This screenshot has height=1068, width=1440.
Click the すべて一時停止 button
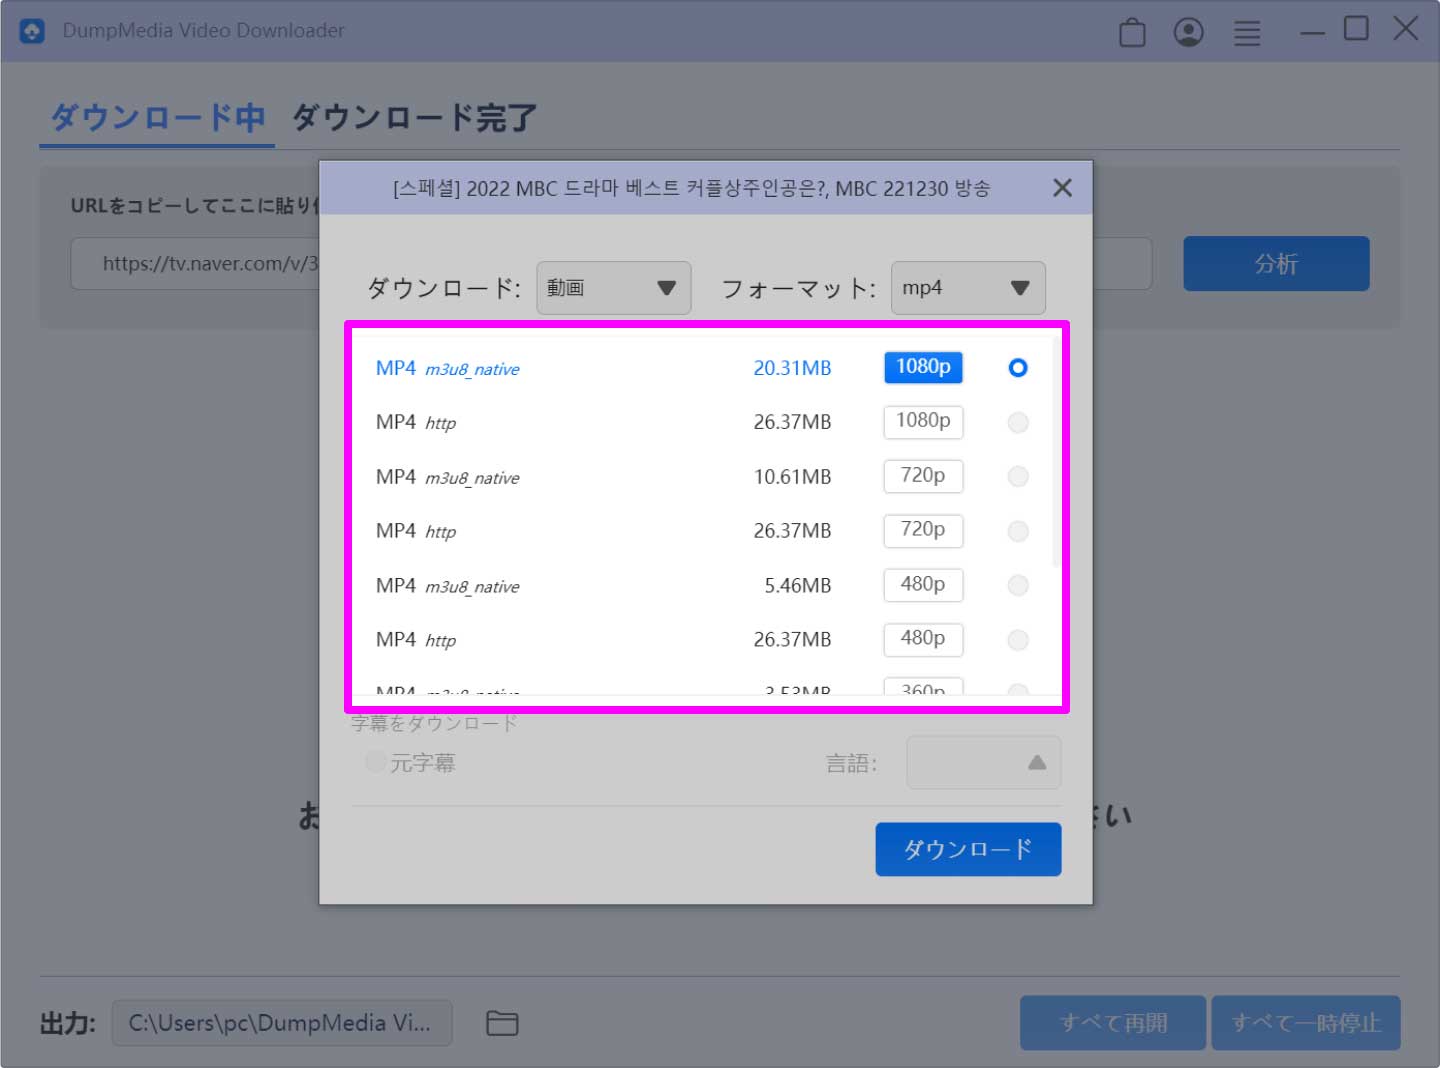[1306, 1023]
